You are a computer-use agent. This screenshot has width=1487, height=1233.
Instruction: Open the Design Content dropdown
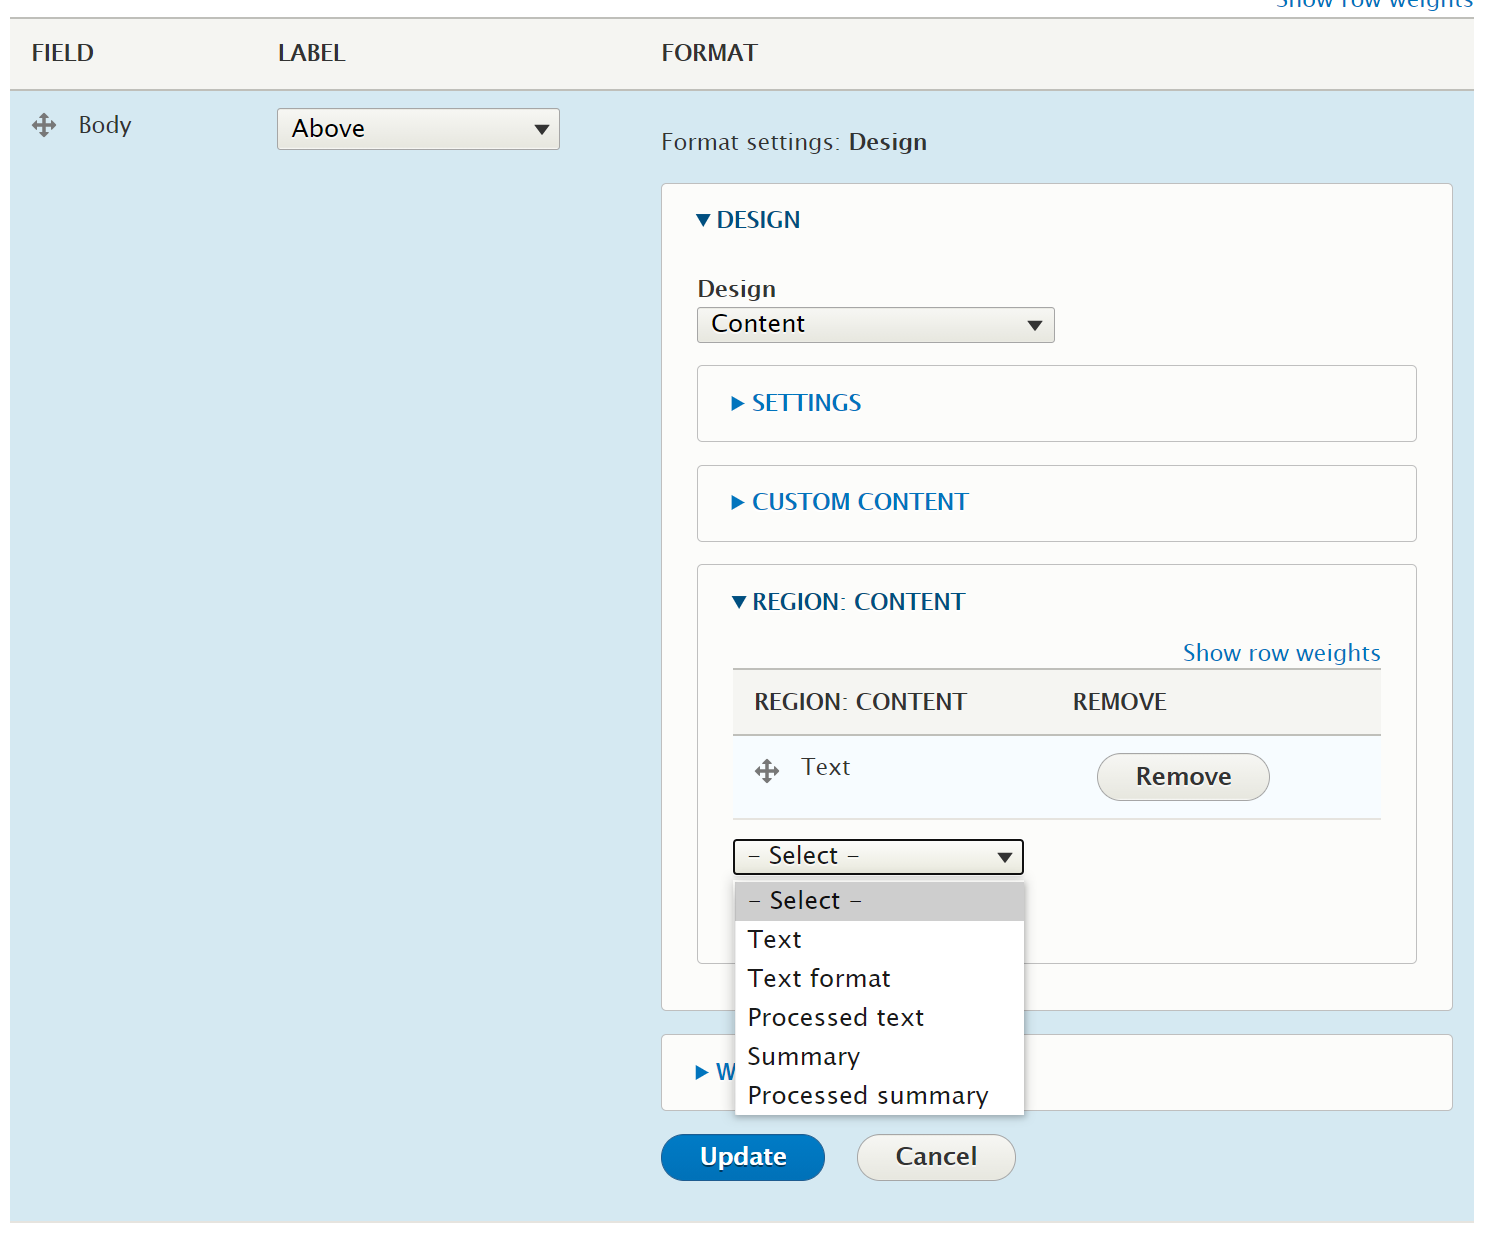[875, 325]
